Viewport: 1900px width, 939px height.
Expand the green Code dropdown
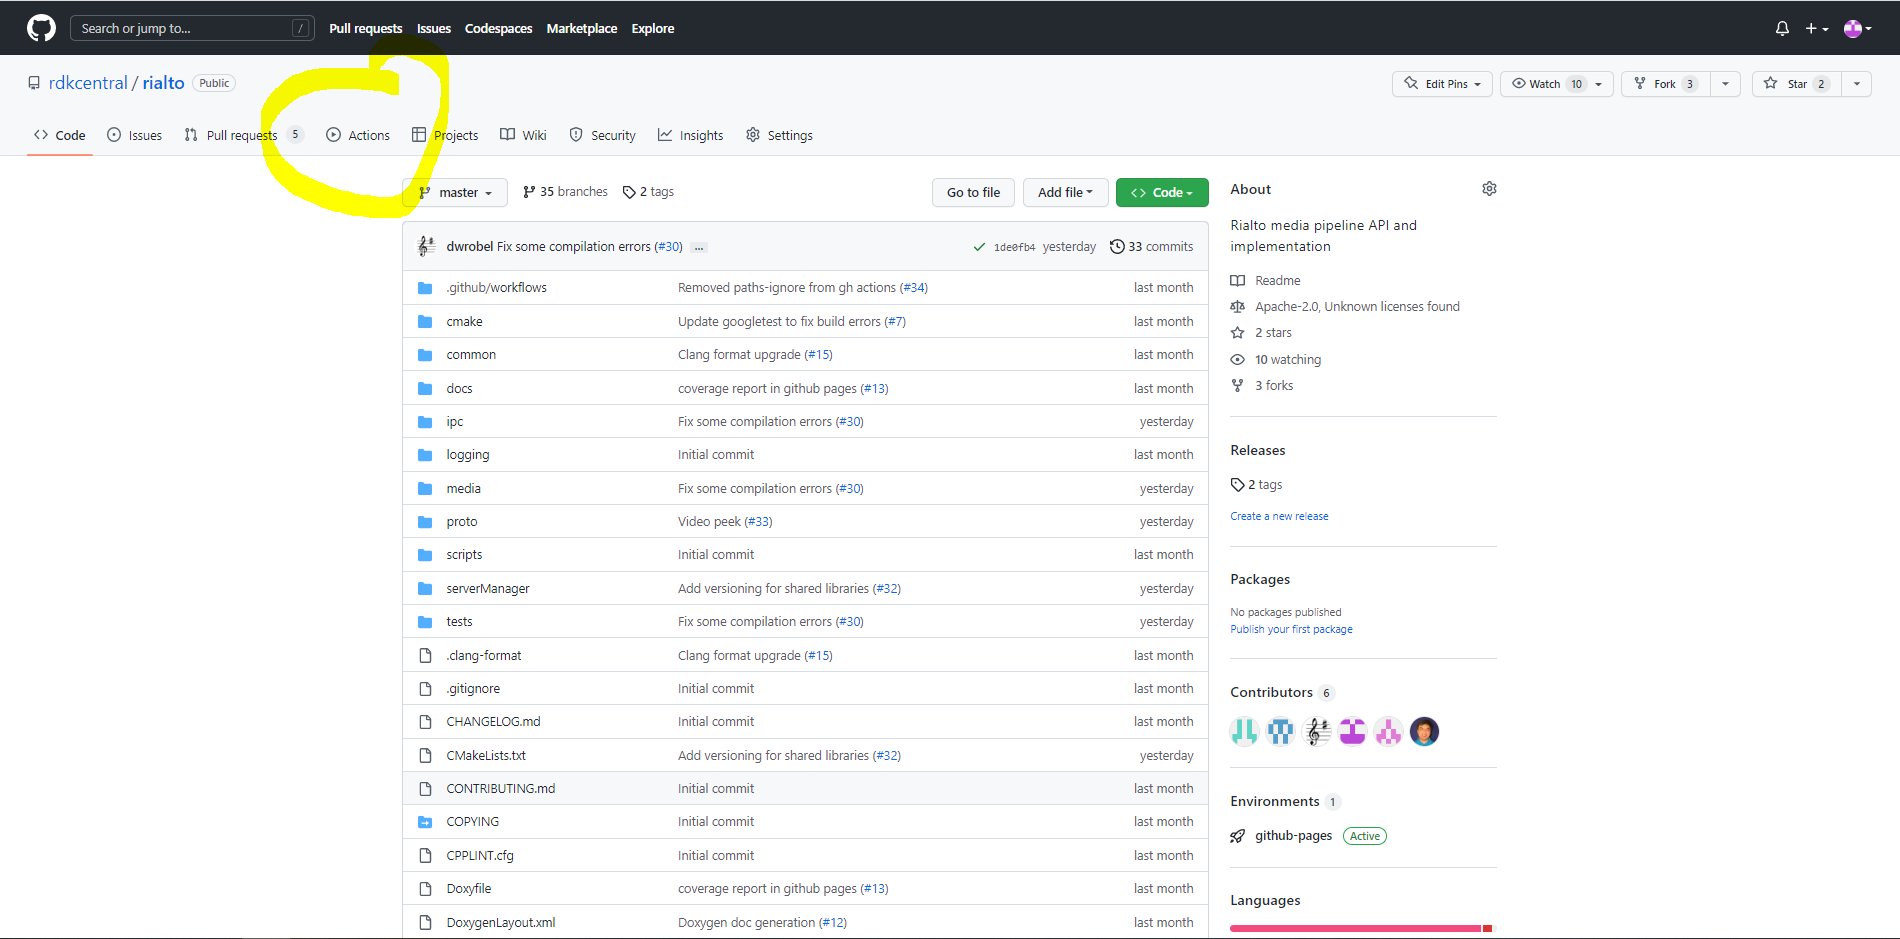[1161, 192]
